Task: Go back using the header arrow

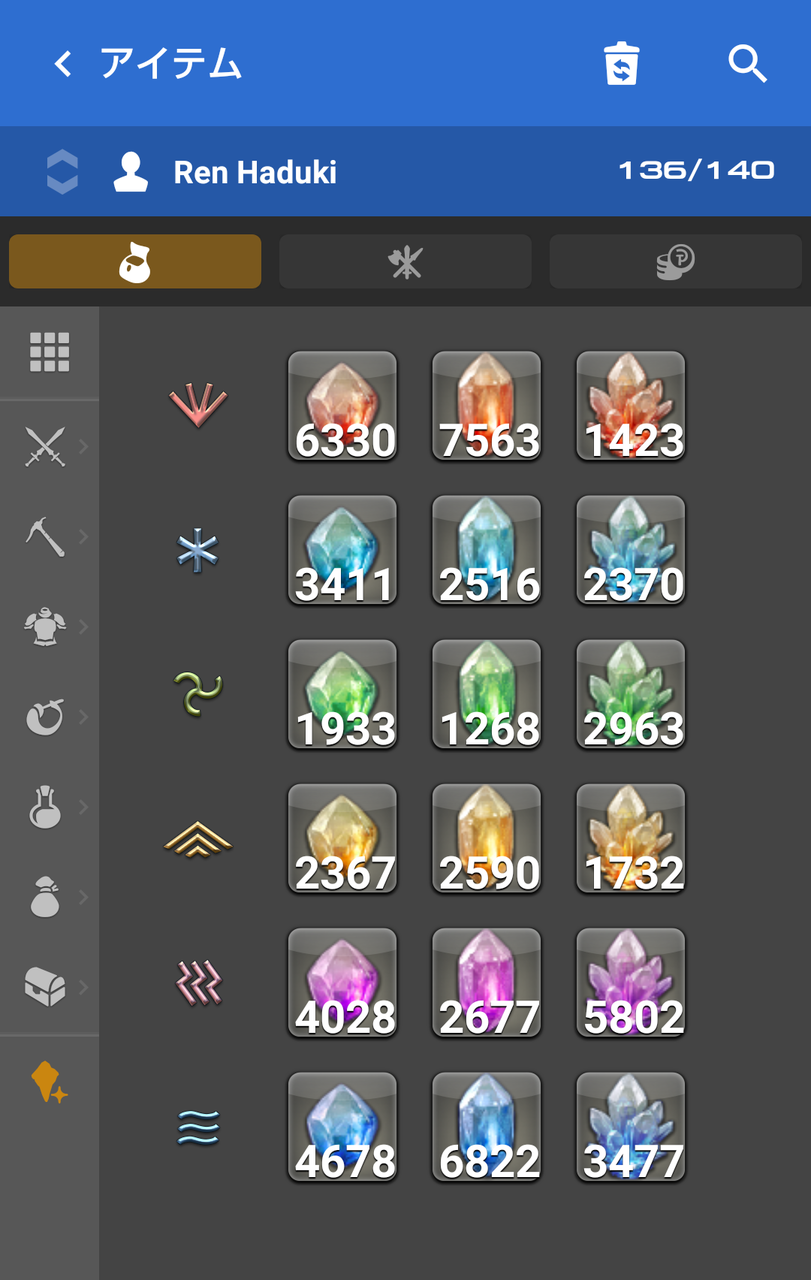Action: (63, 65)
